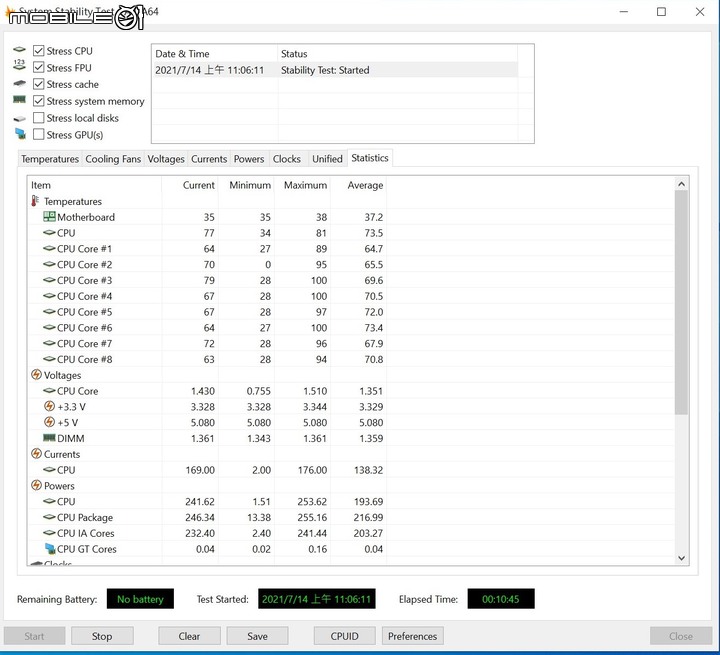Maximize the System Stability Test window

[x=661, y=12]
